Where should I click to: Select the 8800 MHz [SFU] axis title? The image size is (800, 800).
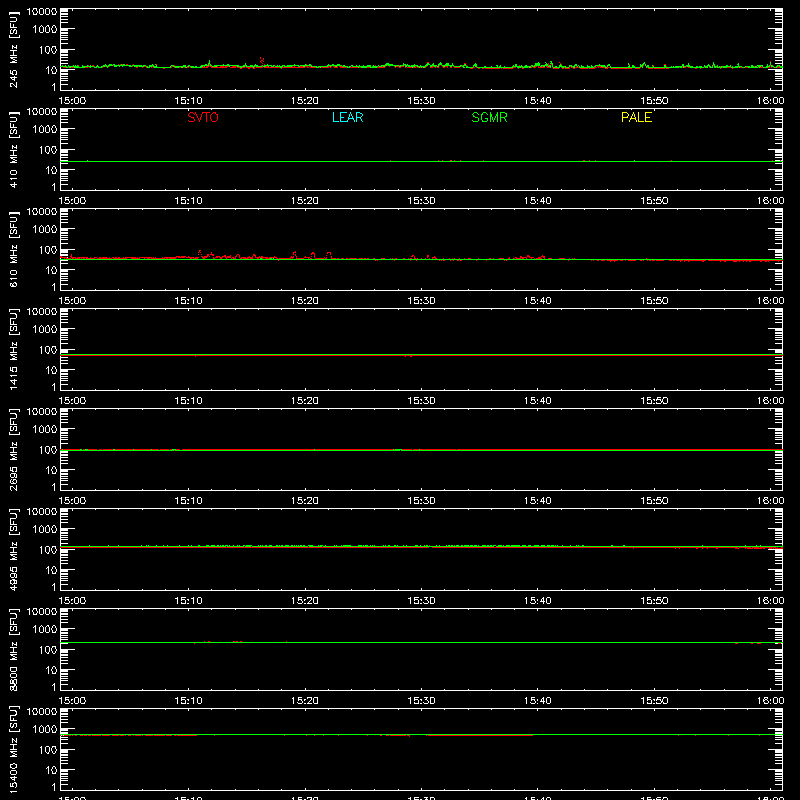point(13,649)
